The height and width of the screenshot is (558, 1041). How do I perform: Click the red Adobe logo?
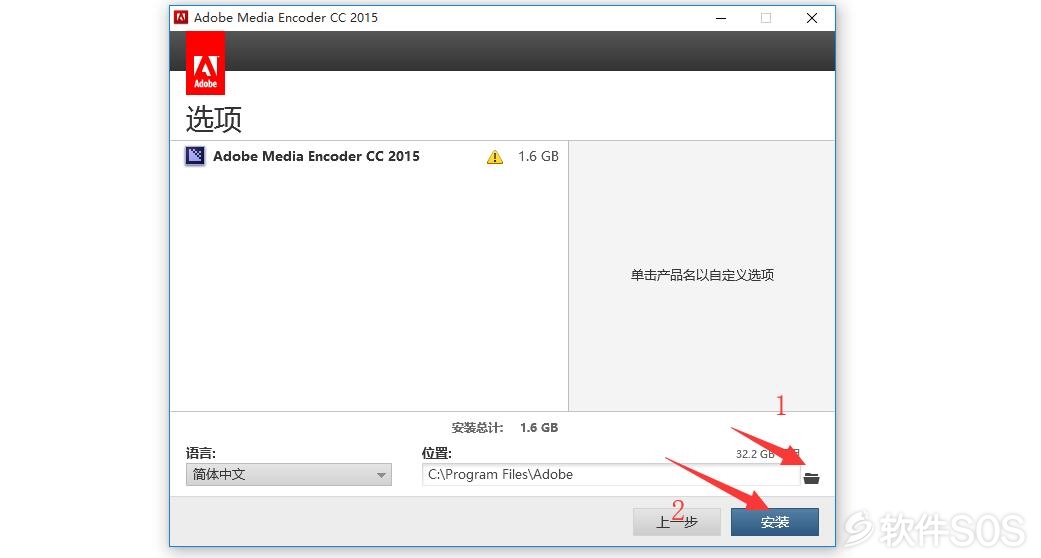pyautogui.click(x=205, y=64)
